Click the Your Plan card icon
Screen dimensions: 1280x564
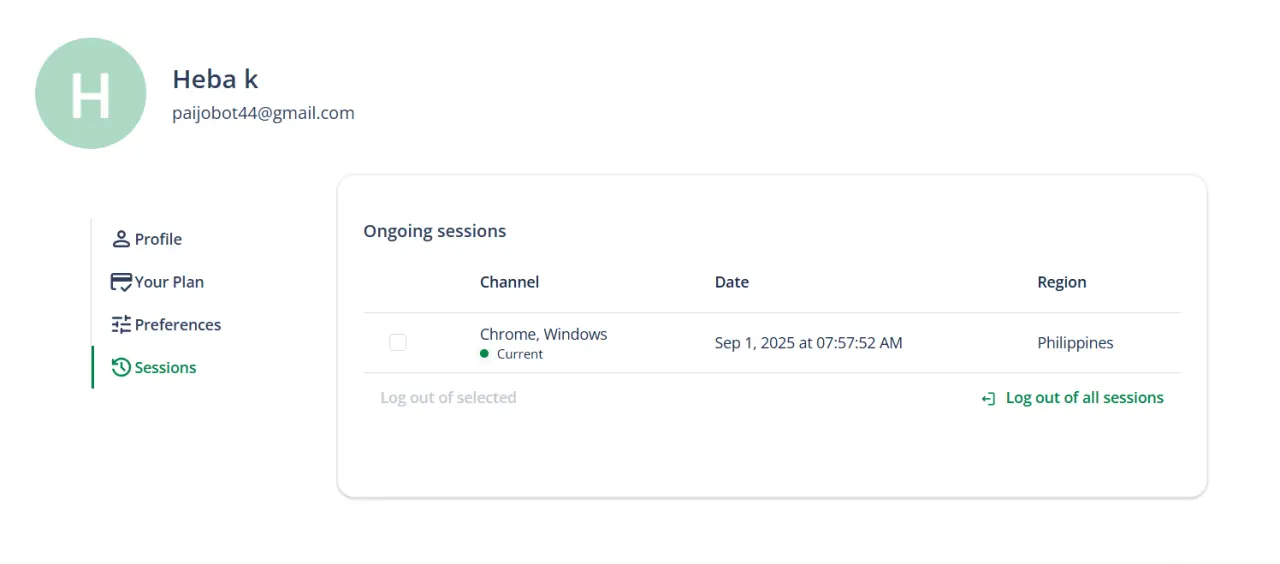click(x=121, y=282)
